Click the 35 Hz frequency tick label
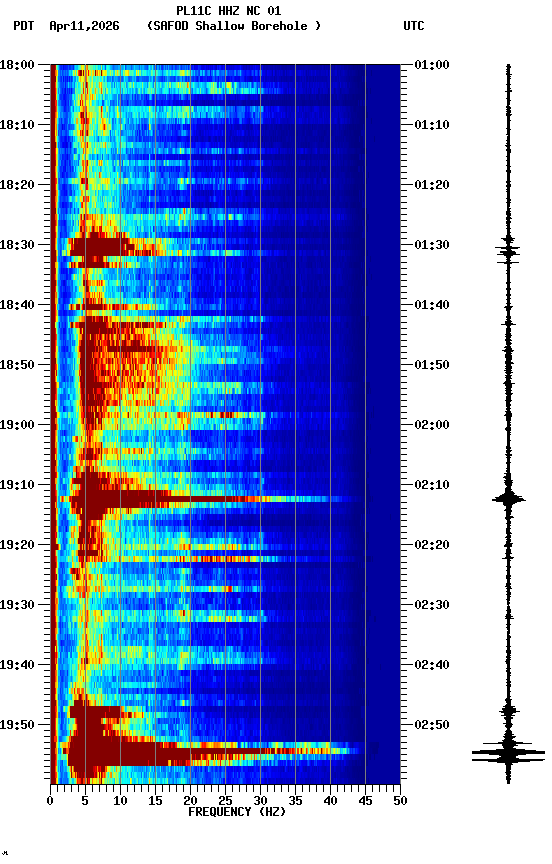552x864 pixels. [x=295, y=802]
